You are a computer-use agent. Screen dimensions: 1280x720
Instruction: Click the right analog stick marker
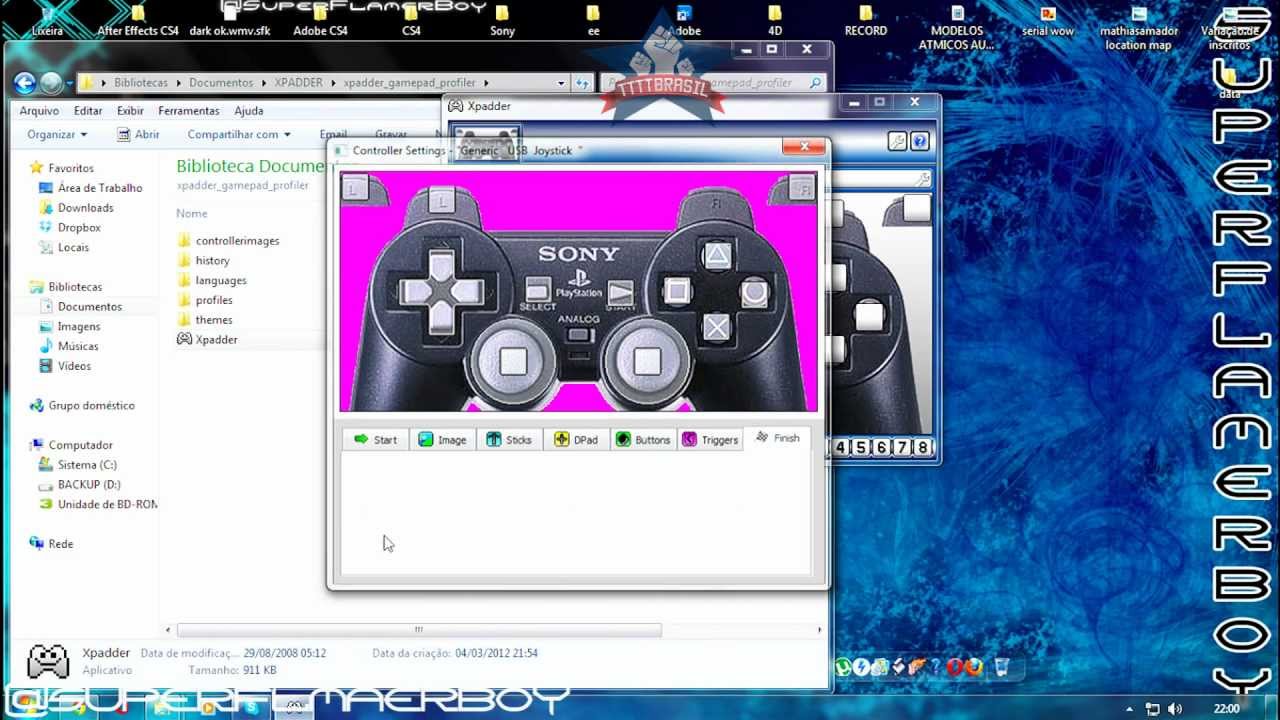(x=646, y=361)
